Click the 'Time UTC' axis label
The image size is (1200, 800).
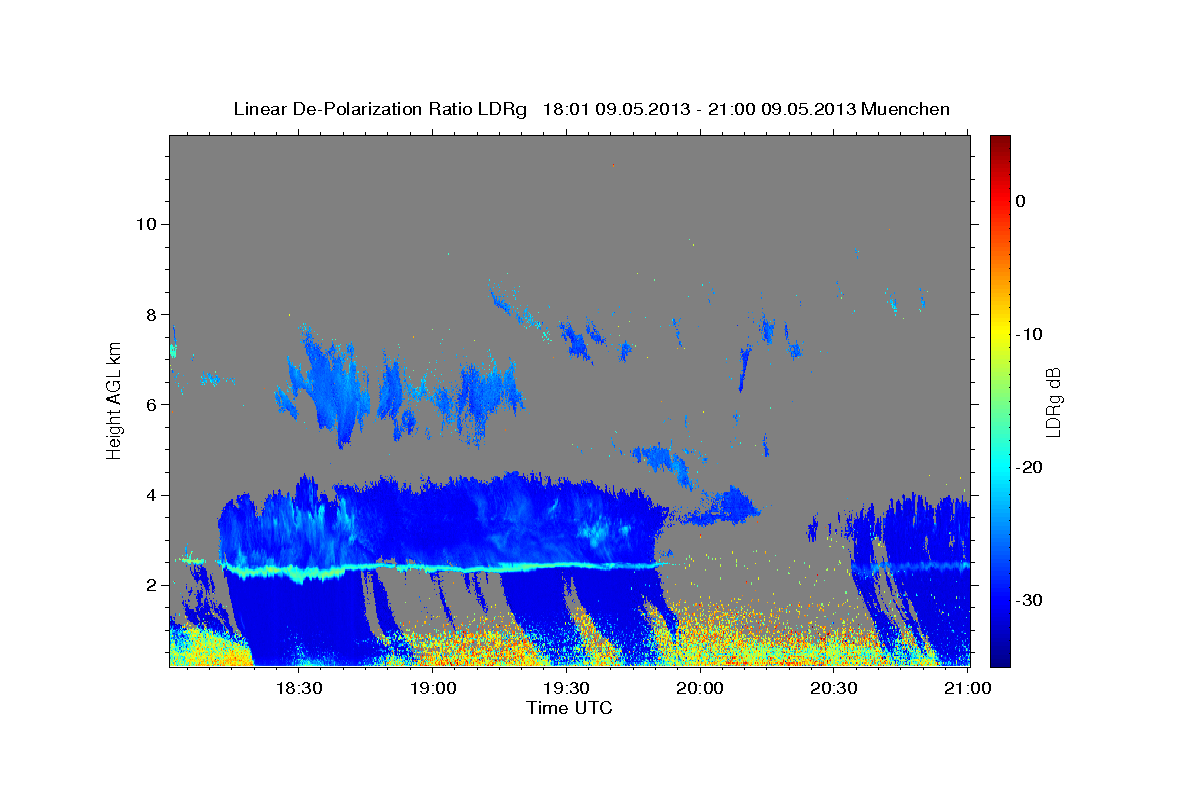[569, 708]
